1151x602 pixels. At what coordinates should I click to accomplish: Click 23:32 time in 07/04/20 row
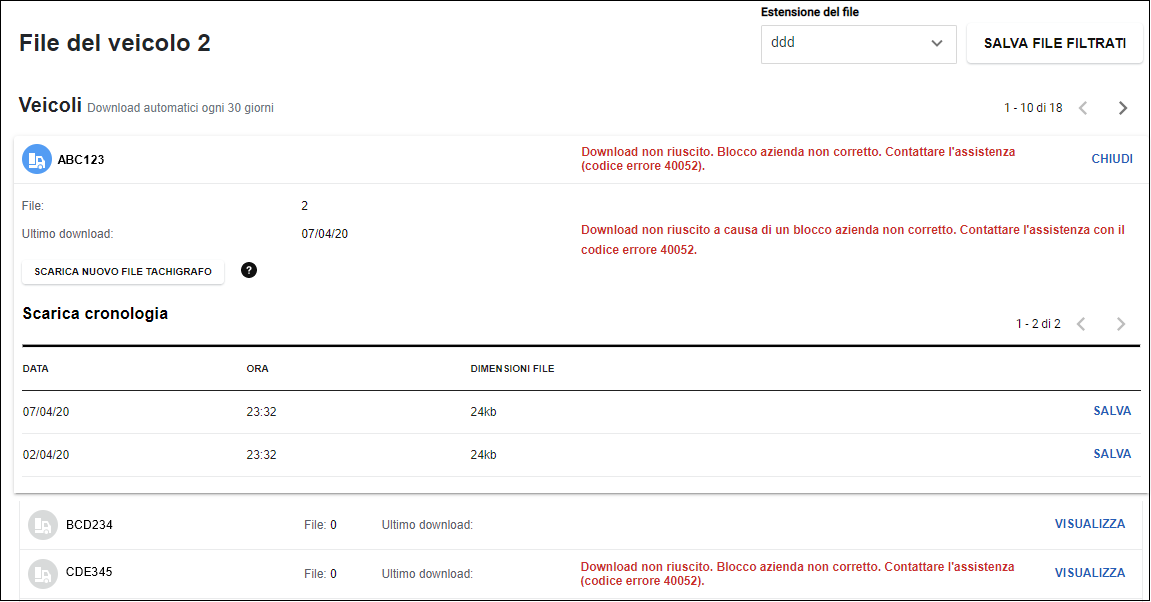(x=261, y=412)
